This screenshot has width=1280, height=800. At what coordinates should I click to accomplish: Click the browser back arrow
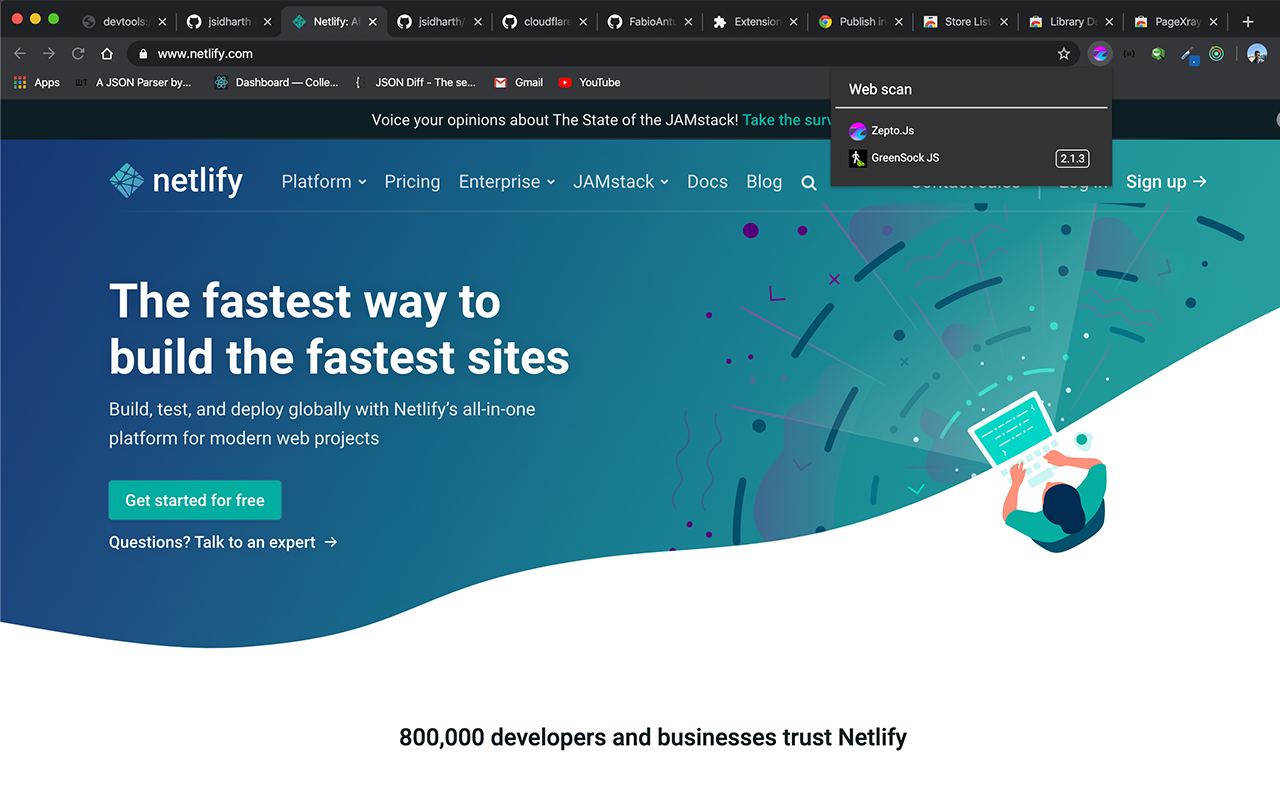20,54
